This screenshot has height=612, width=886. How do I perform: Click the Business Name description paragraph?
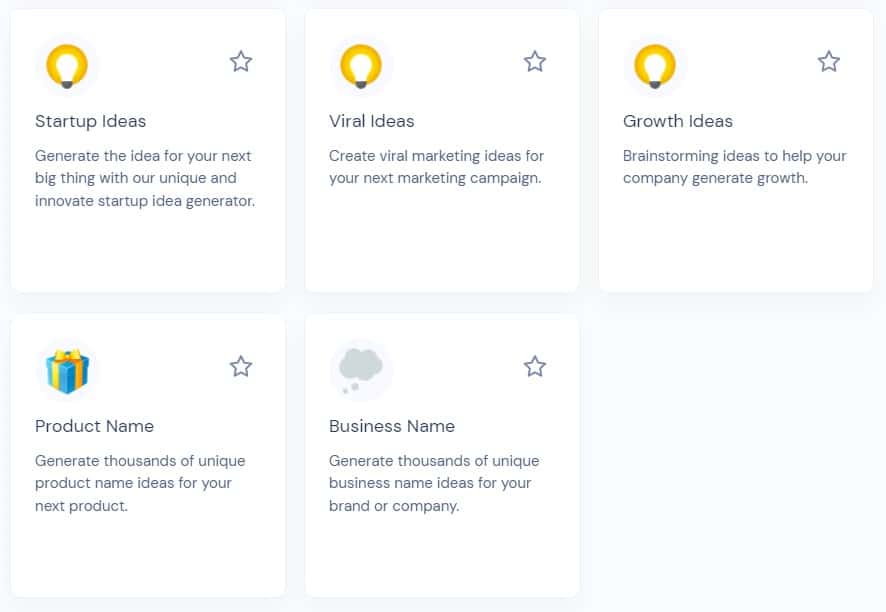coord(433,483)
